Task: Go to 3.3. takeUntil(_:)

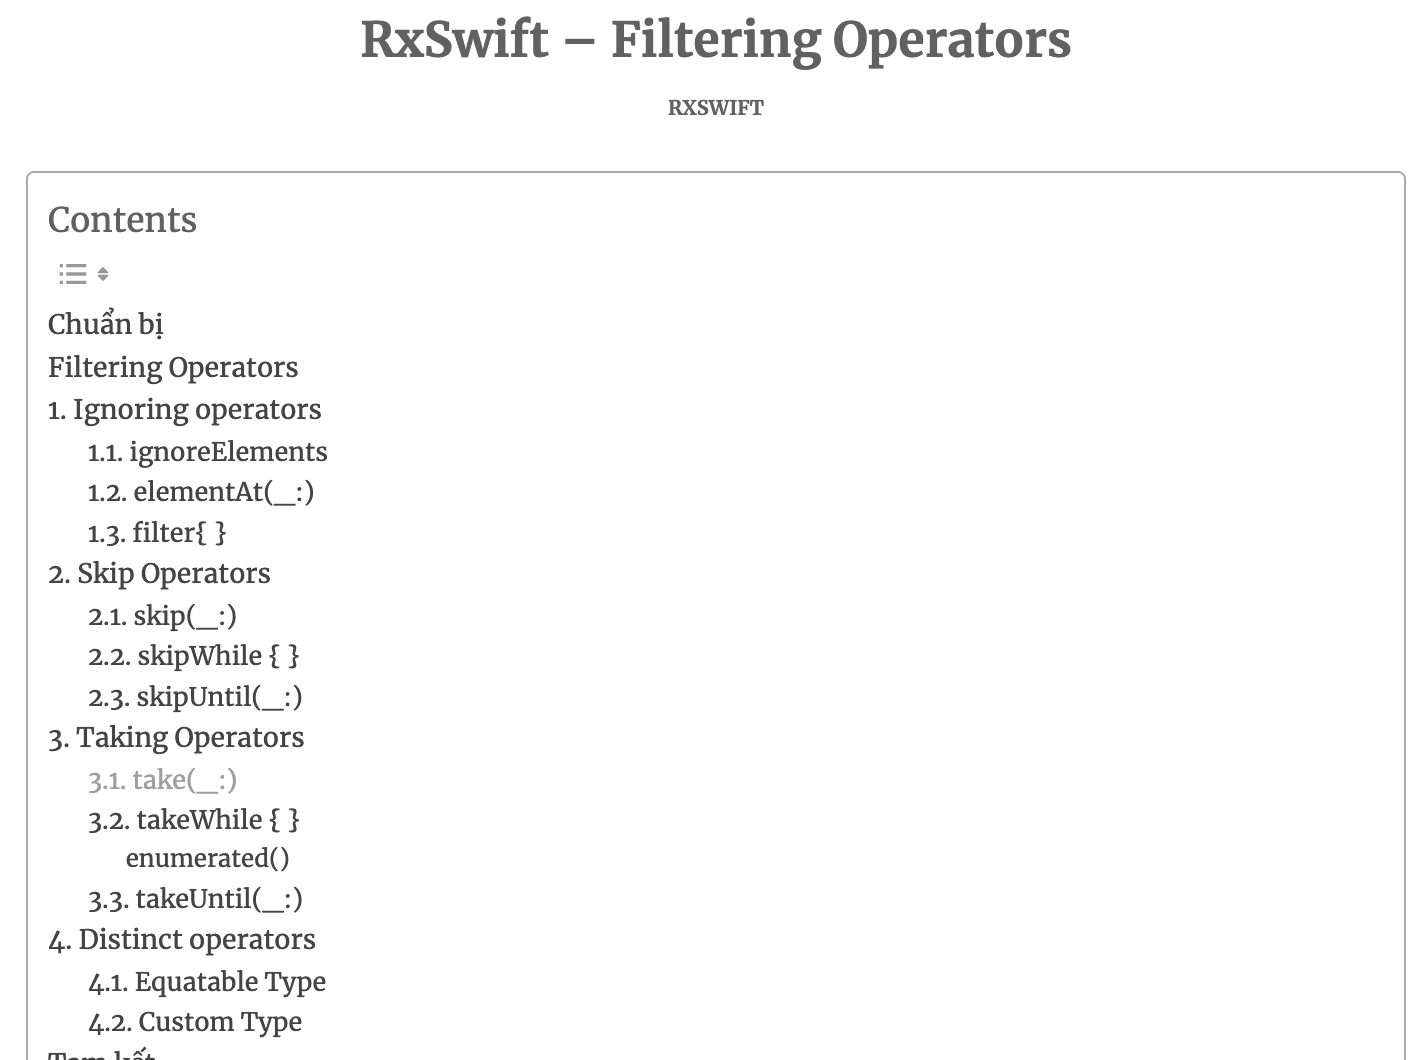Action: 195,899
